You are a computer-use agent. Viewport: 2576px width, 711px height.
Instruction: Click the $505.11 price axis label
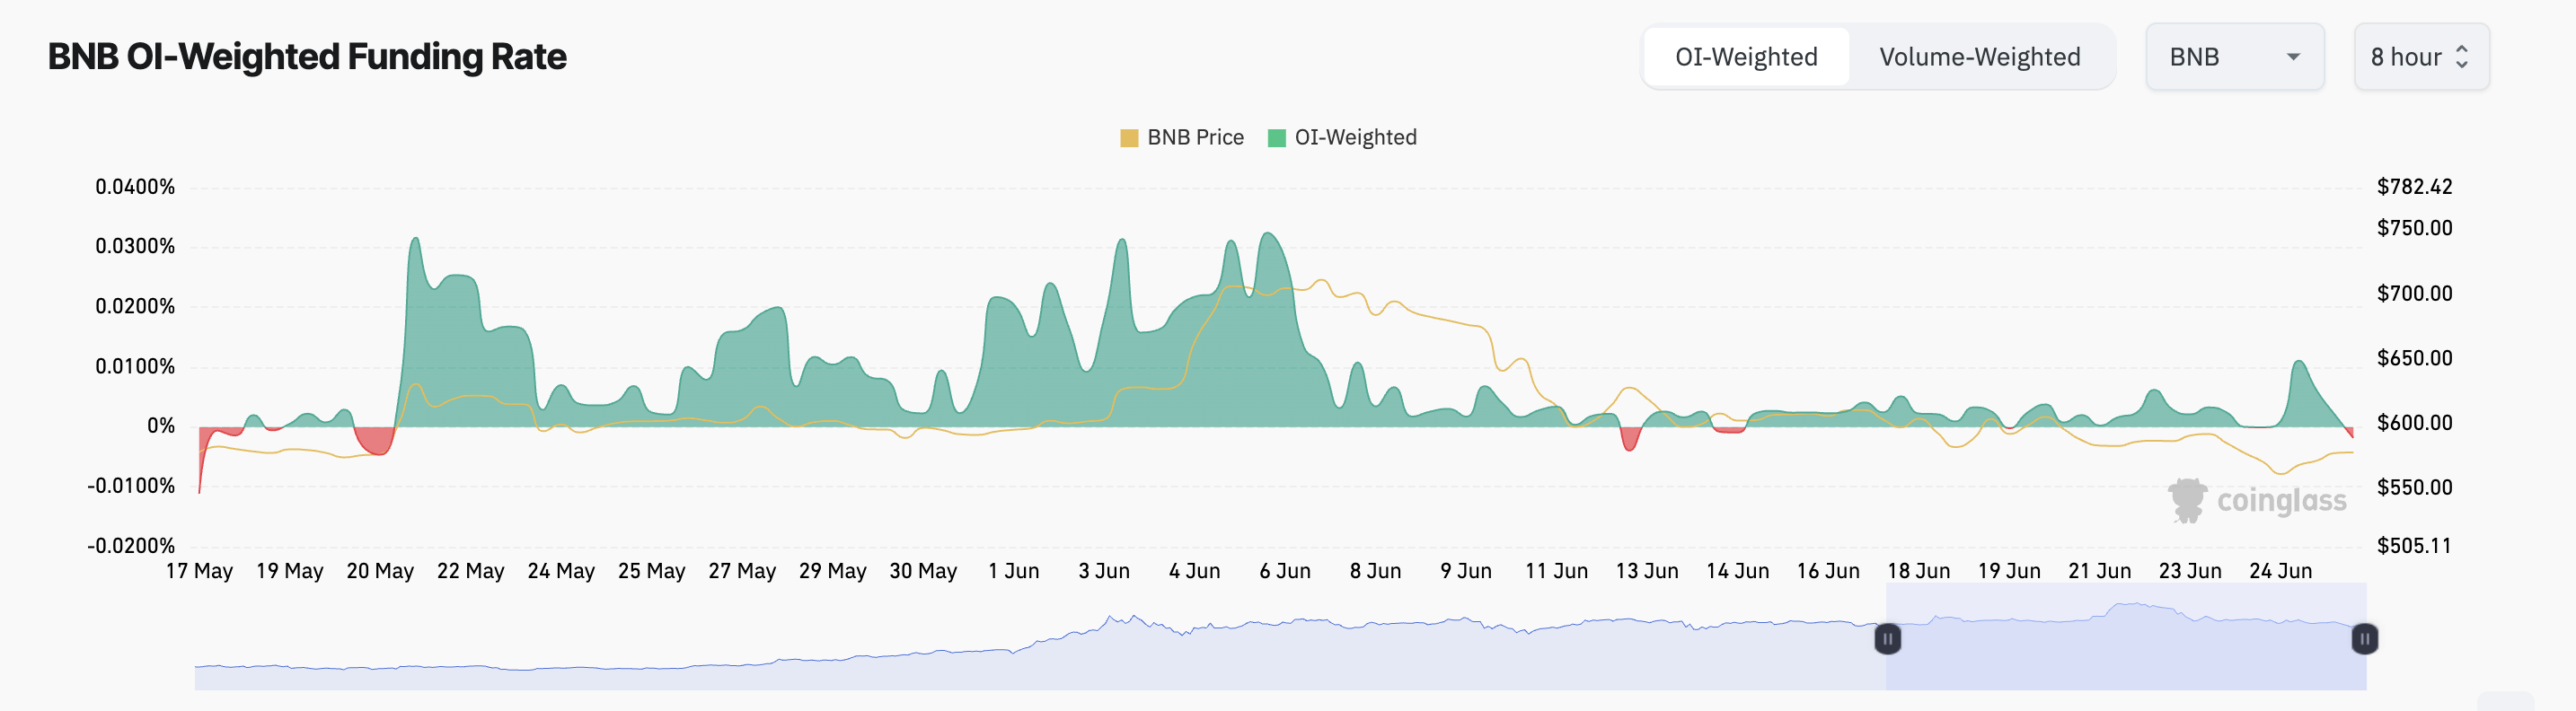2414,546
